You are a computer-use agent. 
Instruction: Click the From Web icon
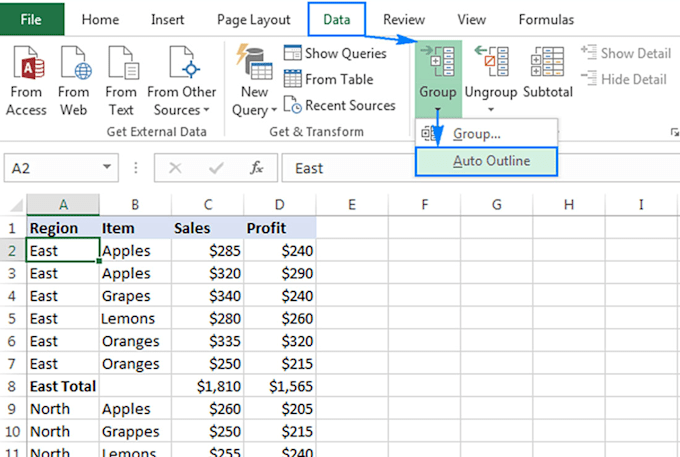pos(73,65)
